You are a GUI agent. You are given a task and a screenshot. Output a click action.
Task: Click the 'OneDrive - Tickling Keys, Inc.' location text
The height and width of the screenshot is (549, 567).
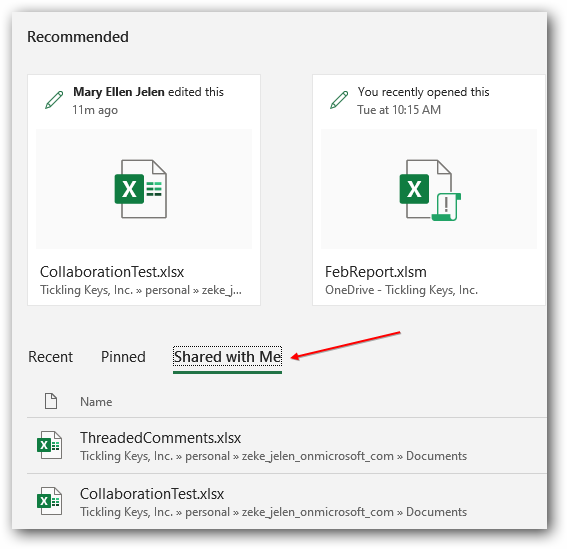[x=401, y=290]
